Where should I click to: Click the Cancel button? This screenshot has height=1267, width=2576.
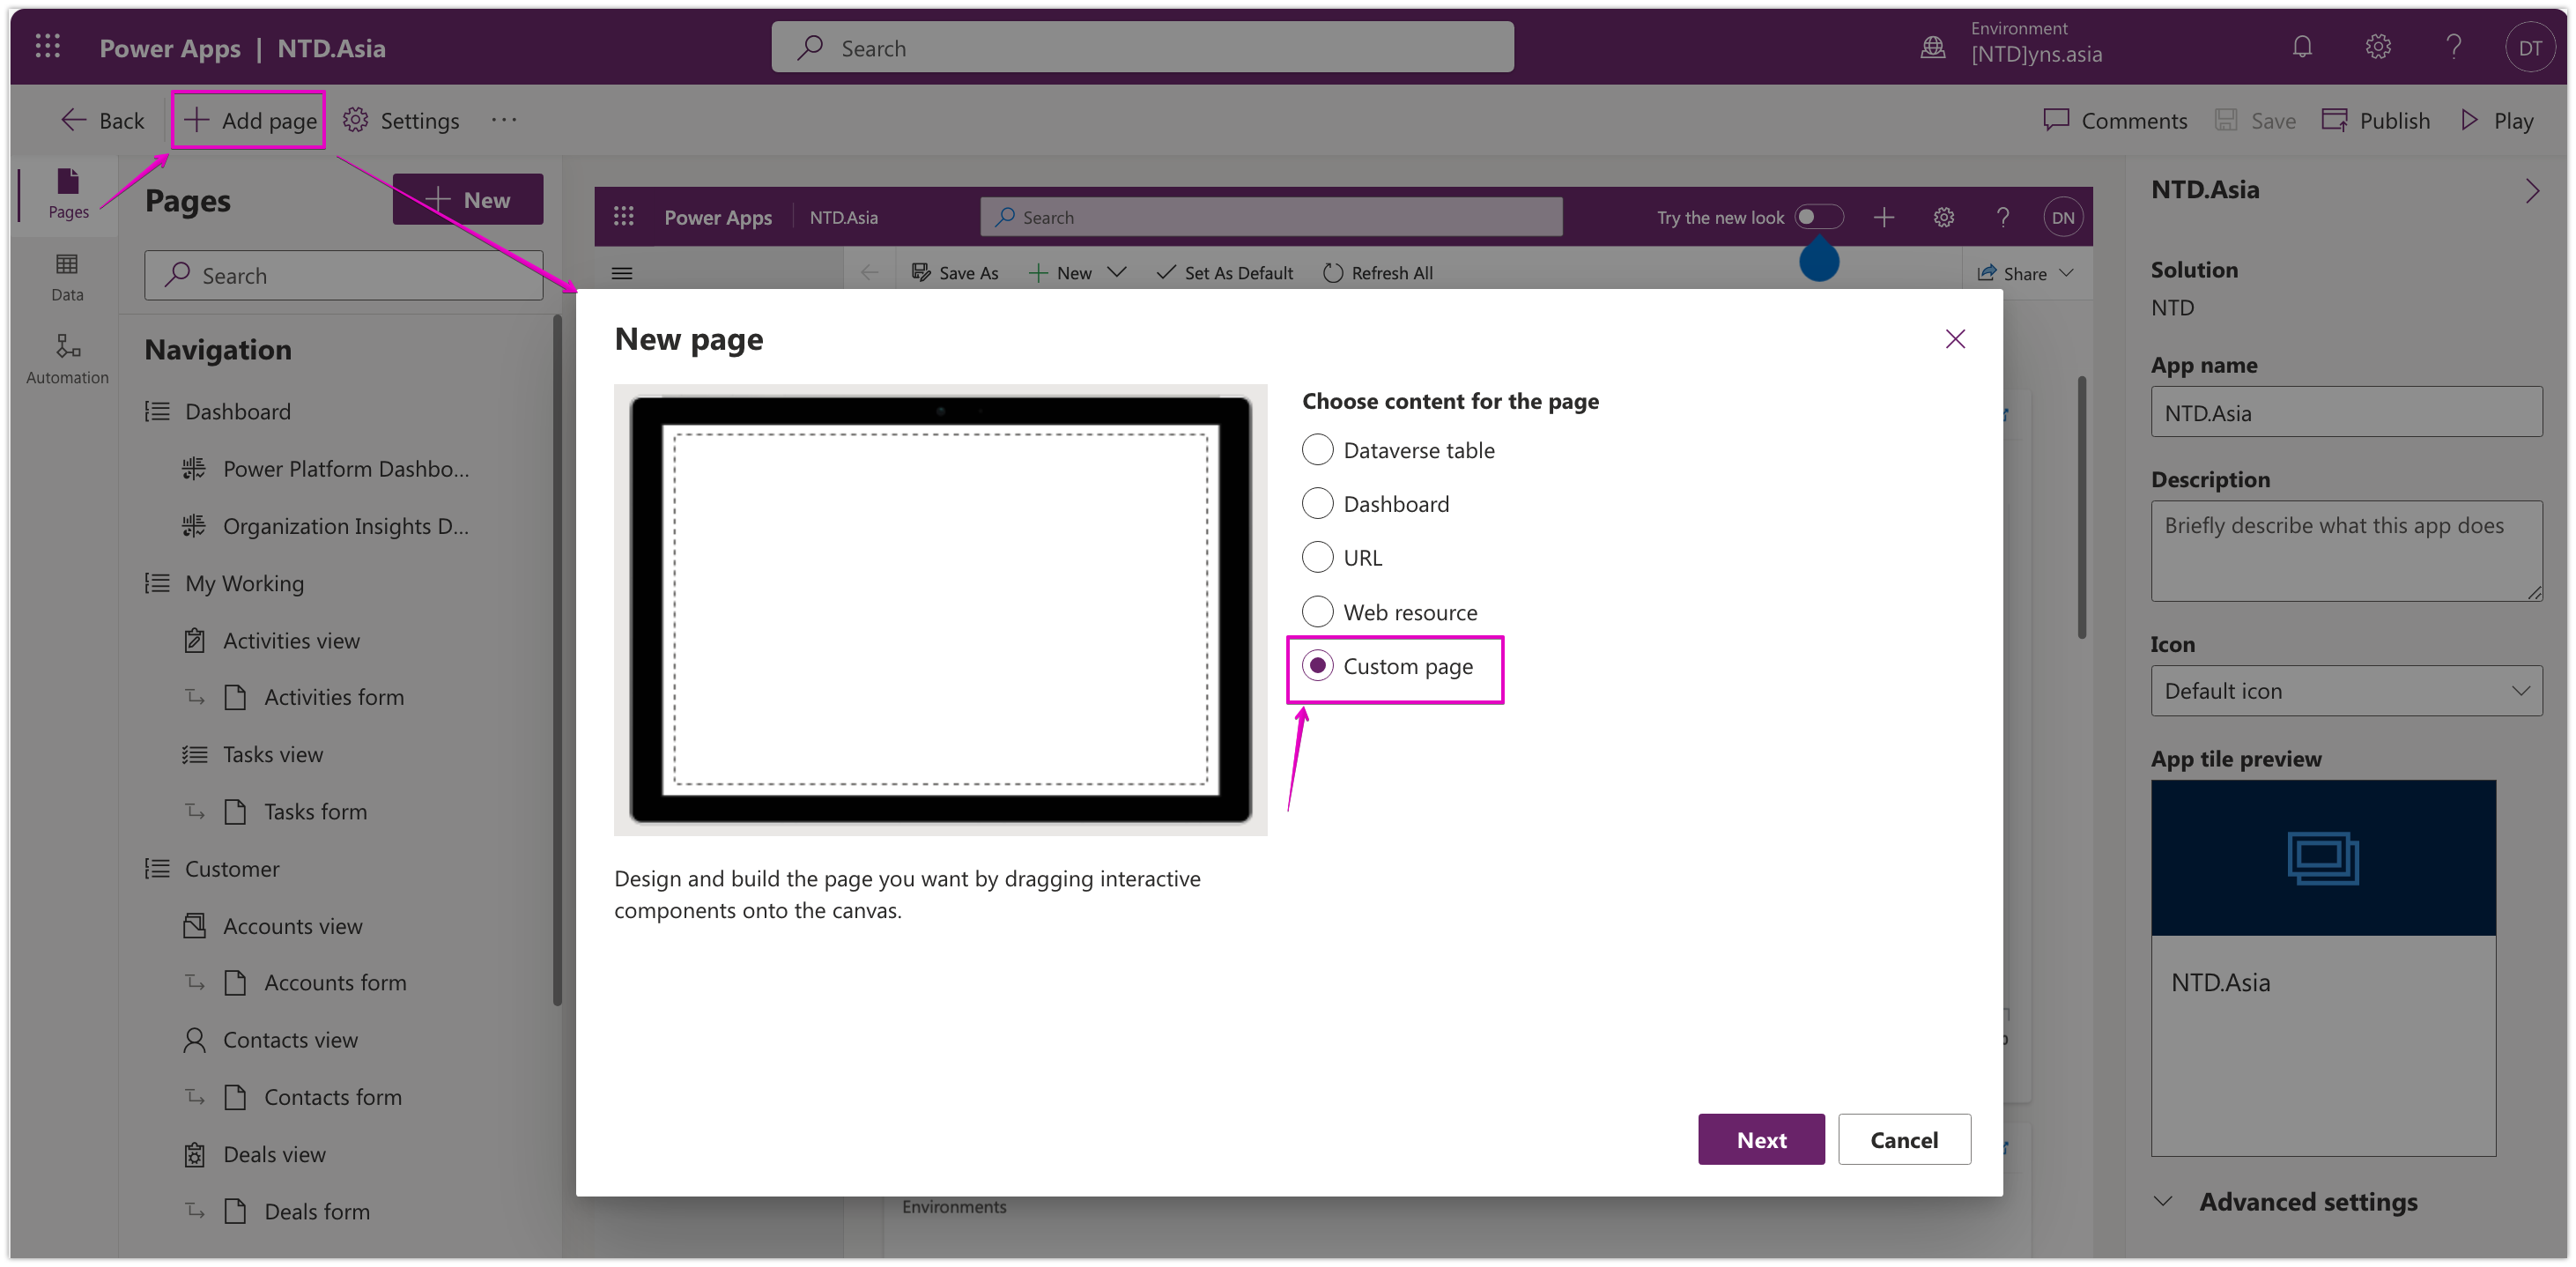1903,1139
